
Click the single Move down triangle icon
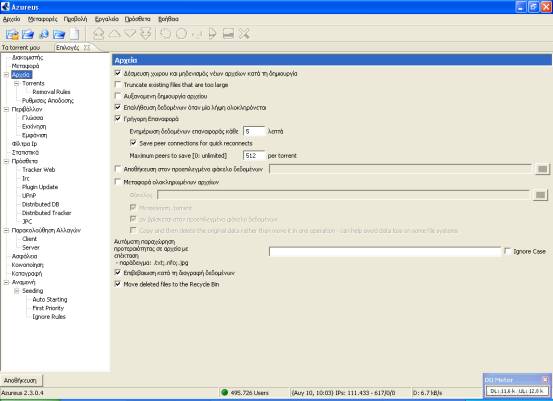pos(130,34)
